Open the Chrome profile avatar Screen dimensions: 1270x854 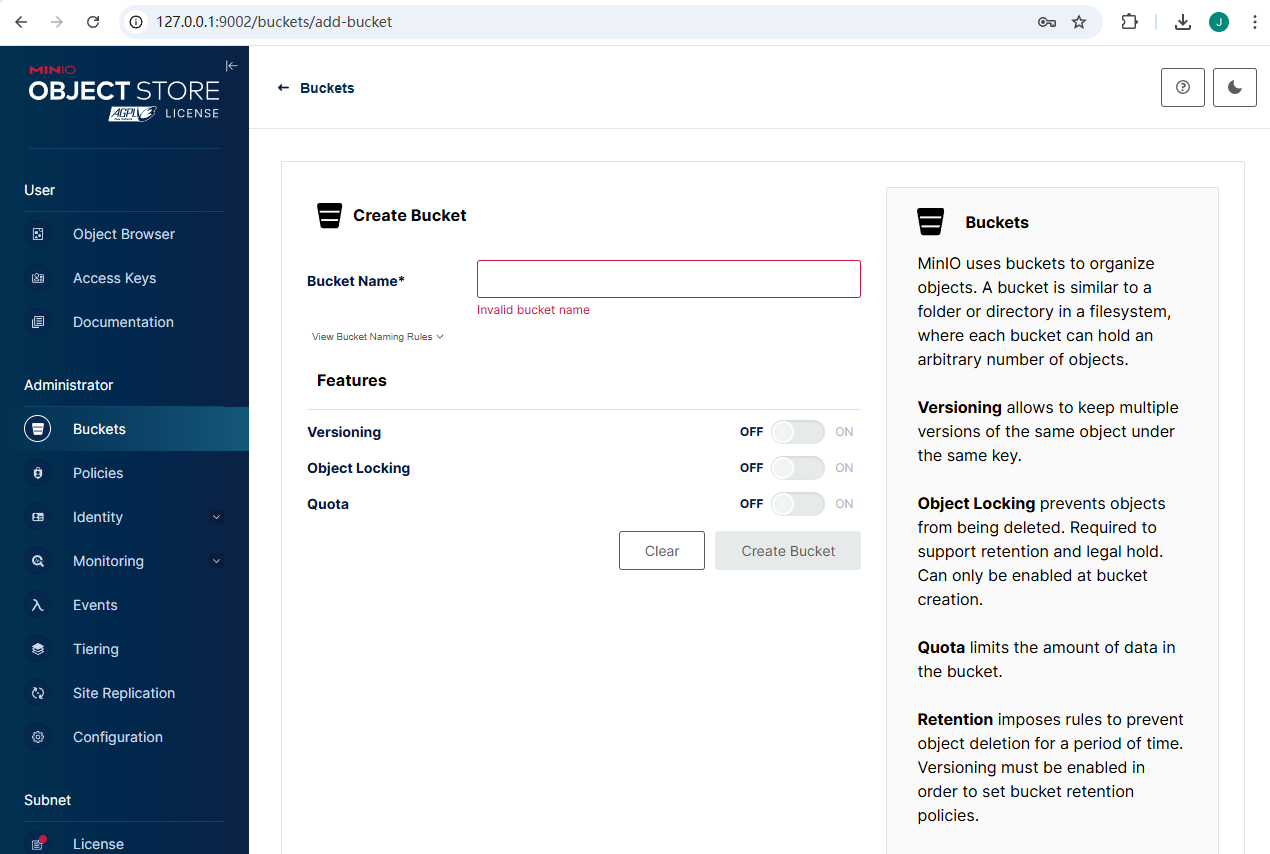point(1219,22)
